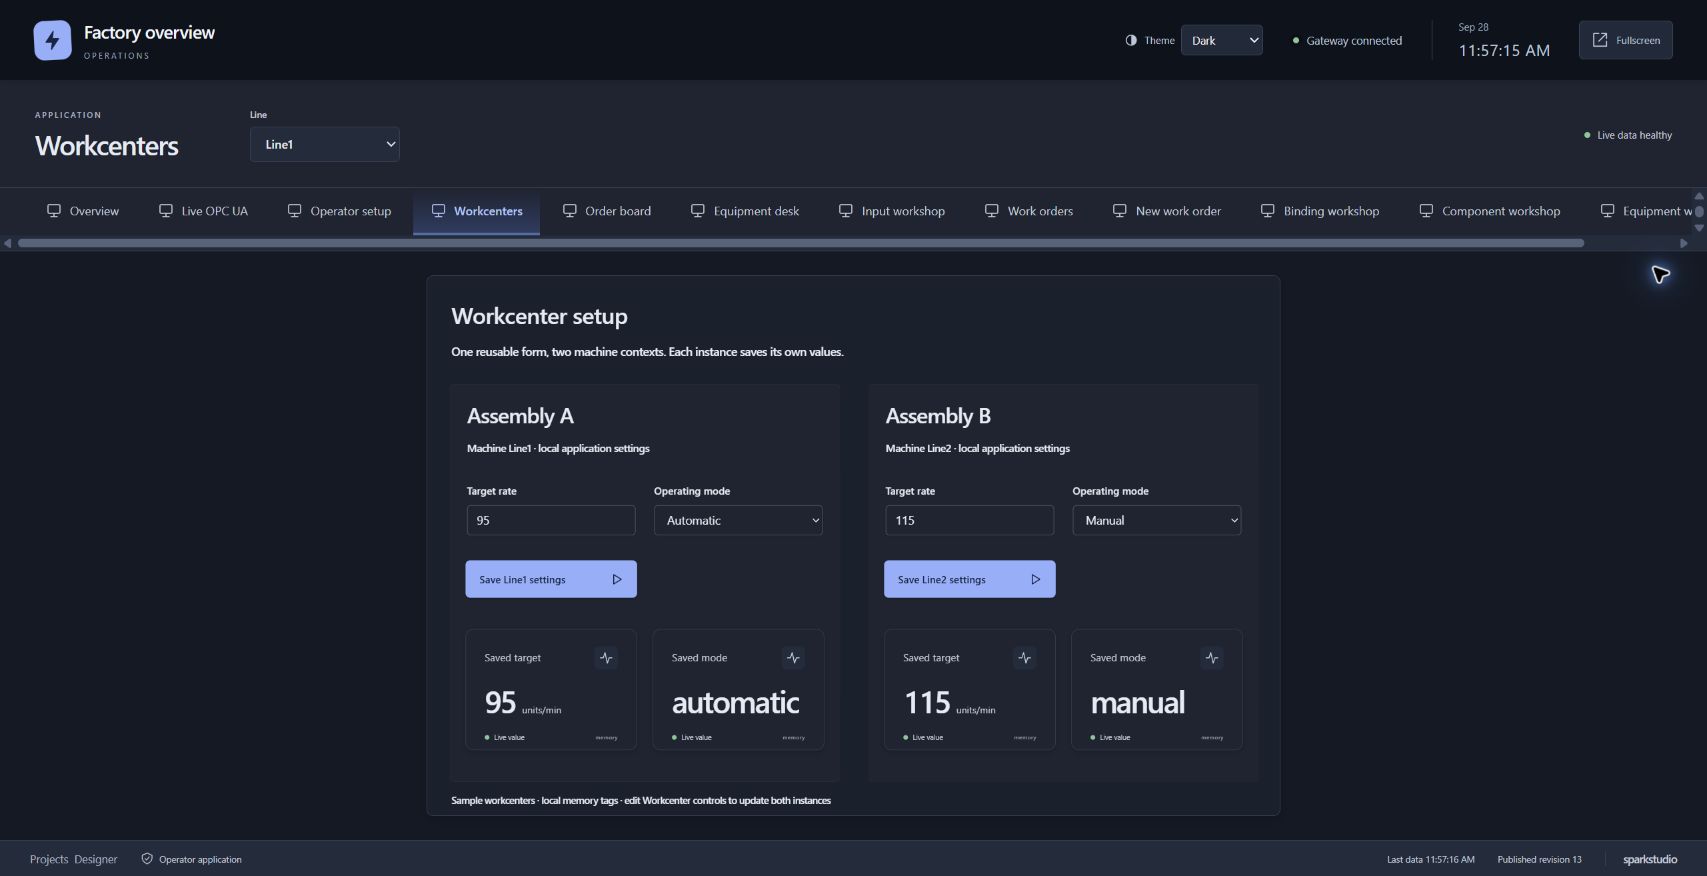The height and width of the screenshot is (876, 1707).
Task: Click the Operator application footer label
Action: pyautogui.click(x=200, y=859)
